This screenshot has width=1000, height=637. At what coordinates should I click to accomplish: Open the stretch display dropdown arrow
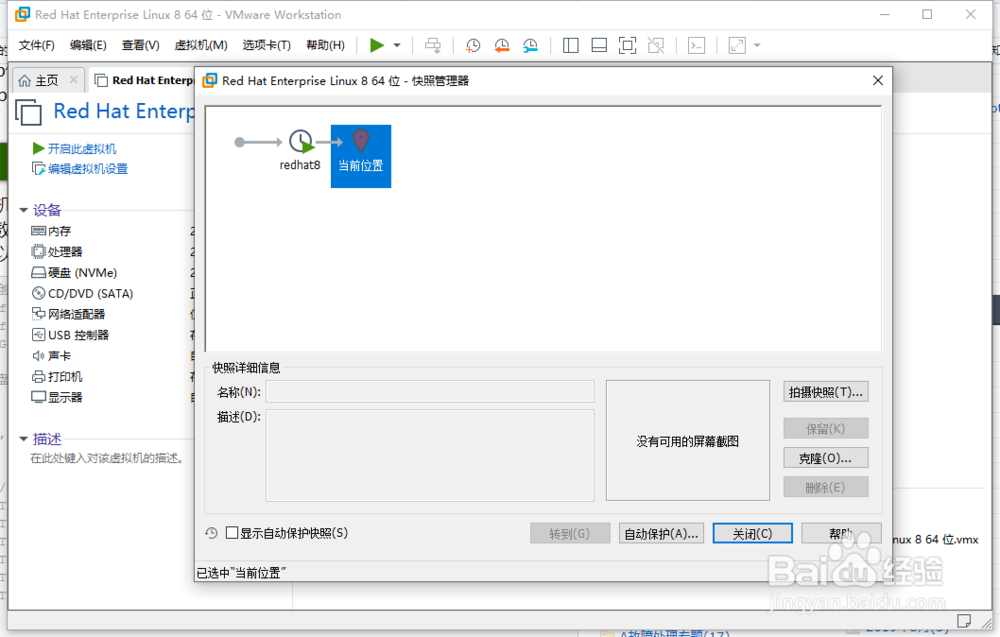[757, 45]
